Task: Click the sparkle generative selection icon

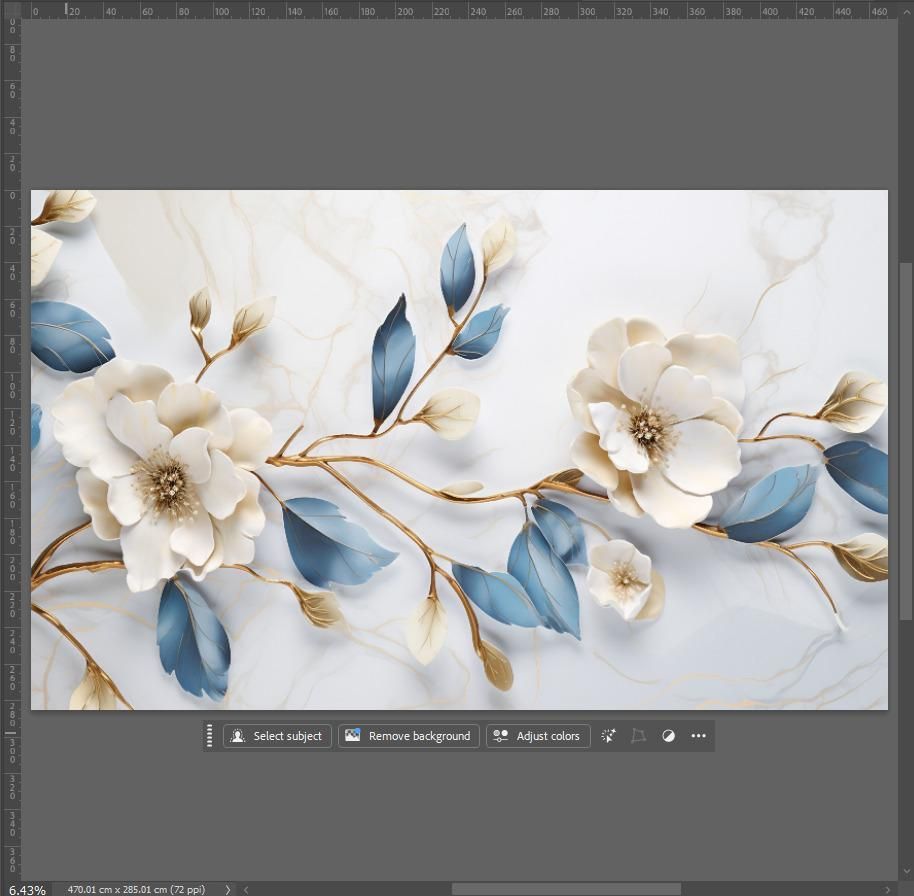Action: tap(608, 736)
